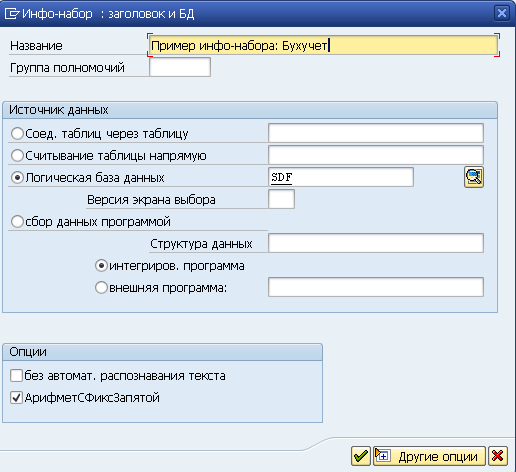Click the red X cancel icon
516x472 pixels.
click(498, 456)
